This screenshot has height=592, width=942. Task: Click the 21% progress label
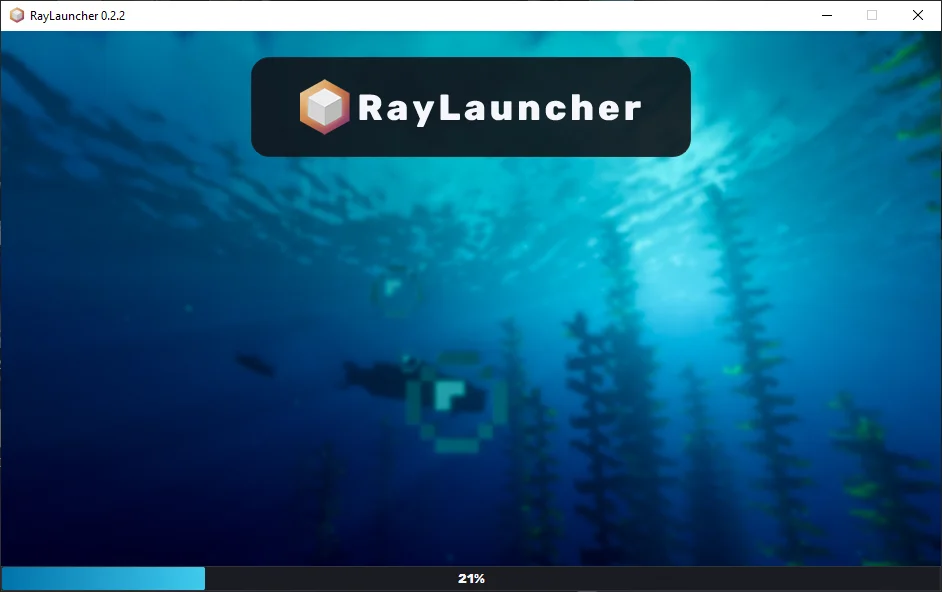coord(471,579)
